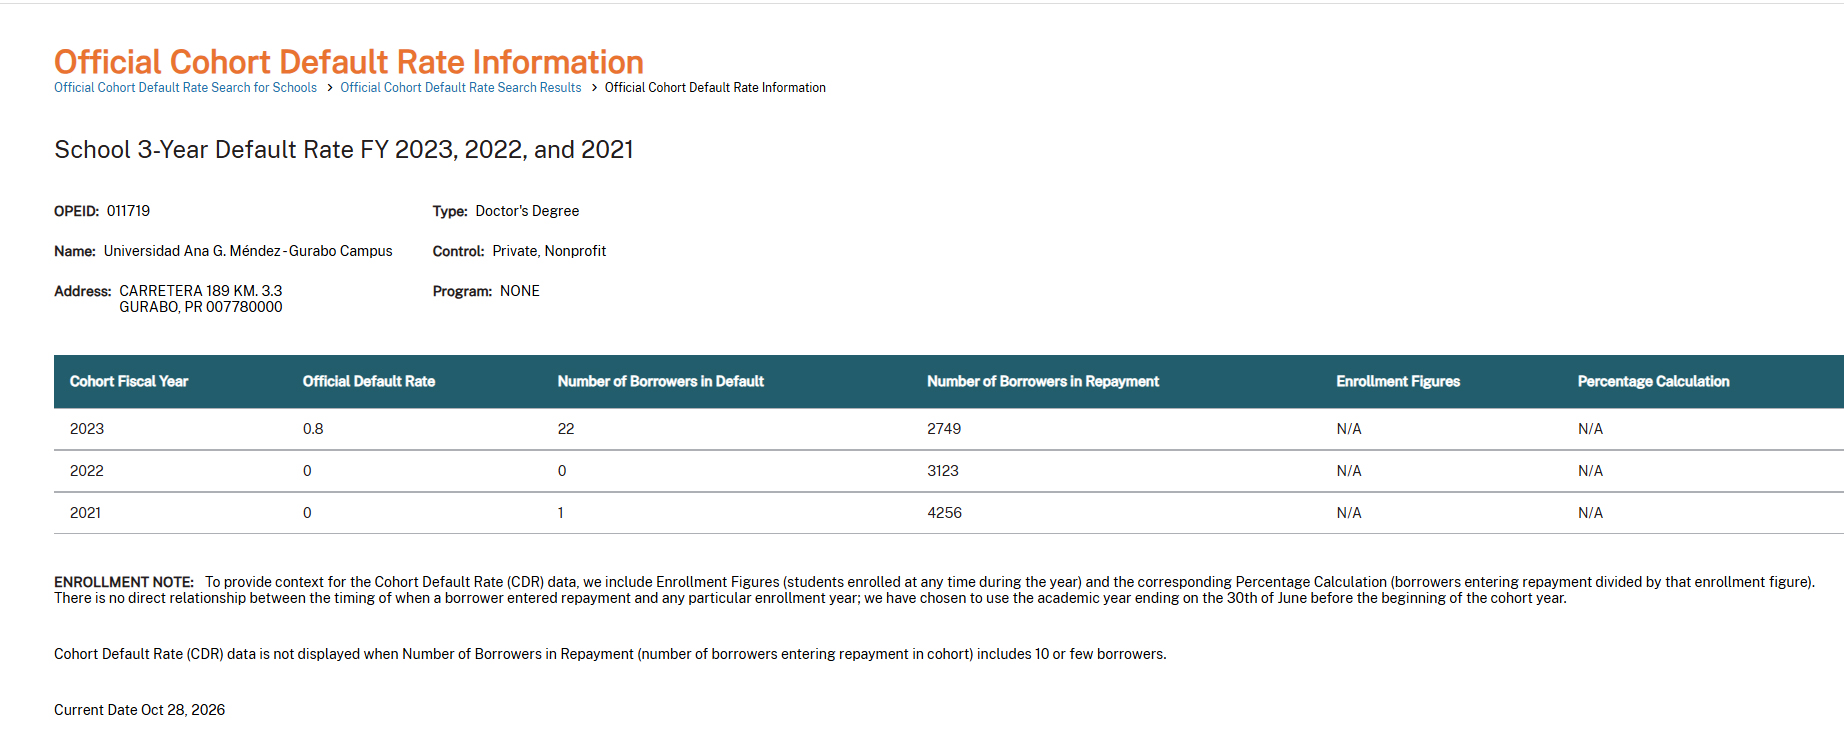Viewport: 1844px width, 748px height.
Task: Click Enrollment Figures N/A in the 2023 row
Action: [x=1349, y=429]
